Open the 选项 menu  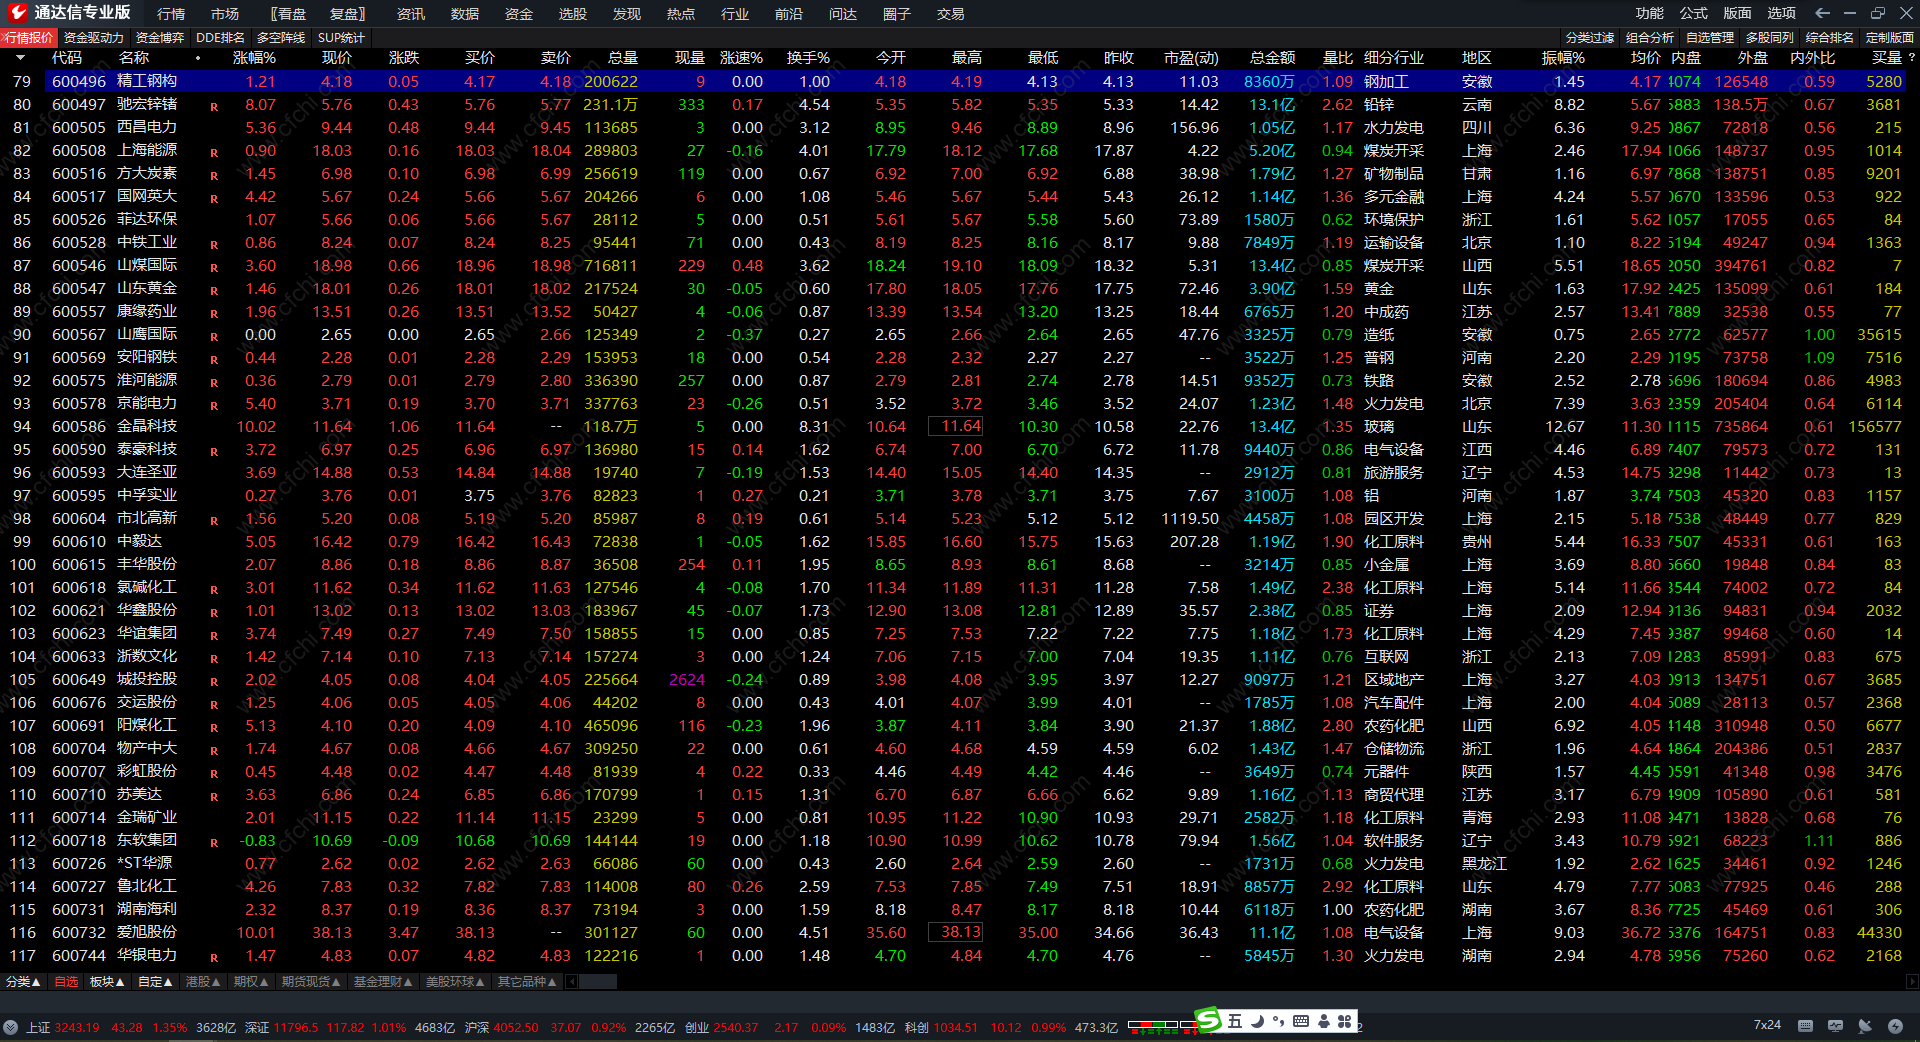1782,13
